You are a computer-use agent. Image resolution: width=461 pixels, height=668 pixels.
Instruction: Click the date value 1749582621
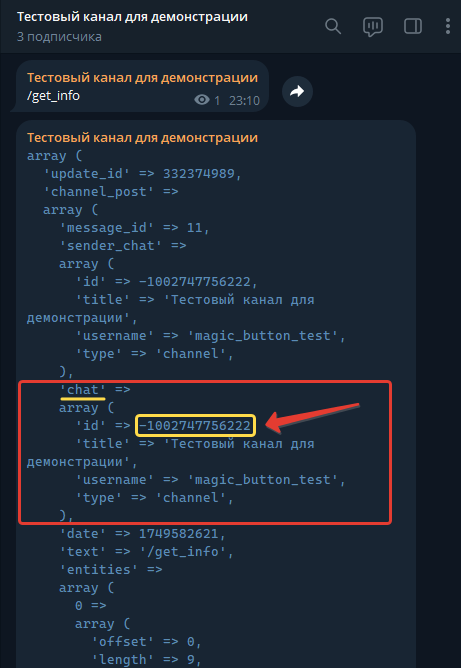tap(179, 533)
